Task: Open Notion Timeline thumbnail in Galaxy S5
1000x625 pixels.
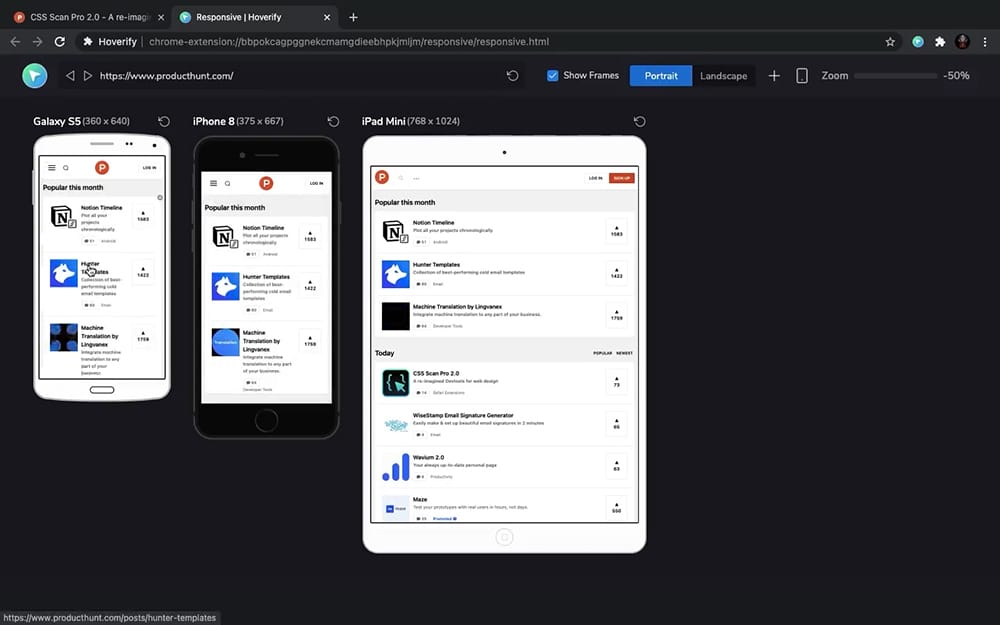Action: tap(64, 217)
